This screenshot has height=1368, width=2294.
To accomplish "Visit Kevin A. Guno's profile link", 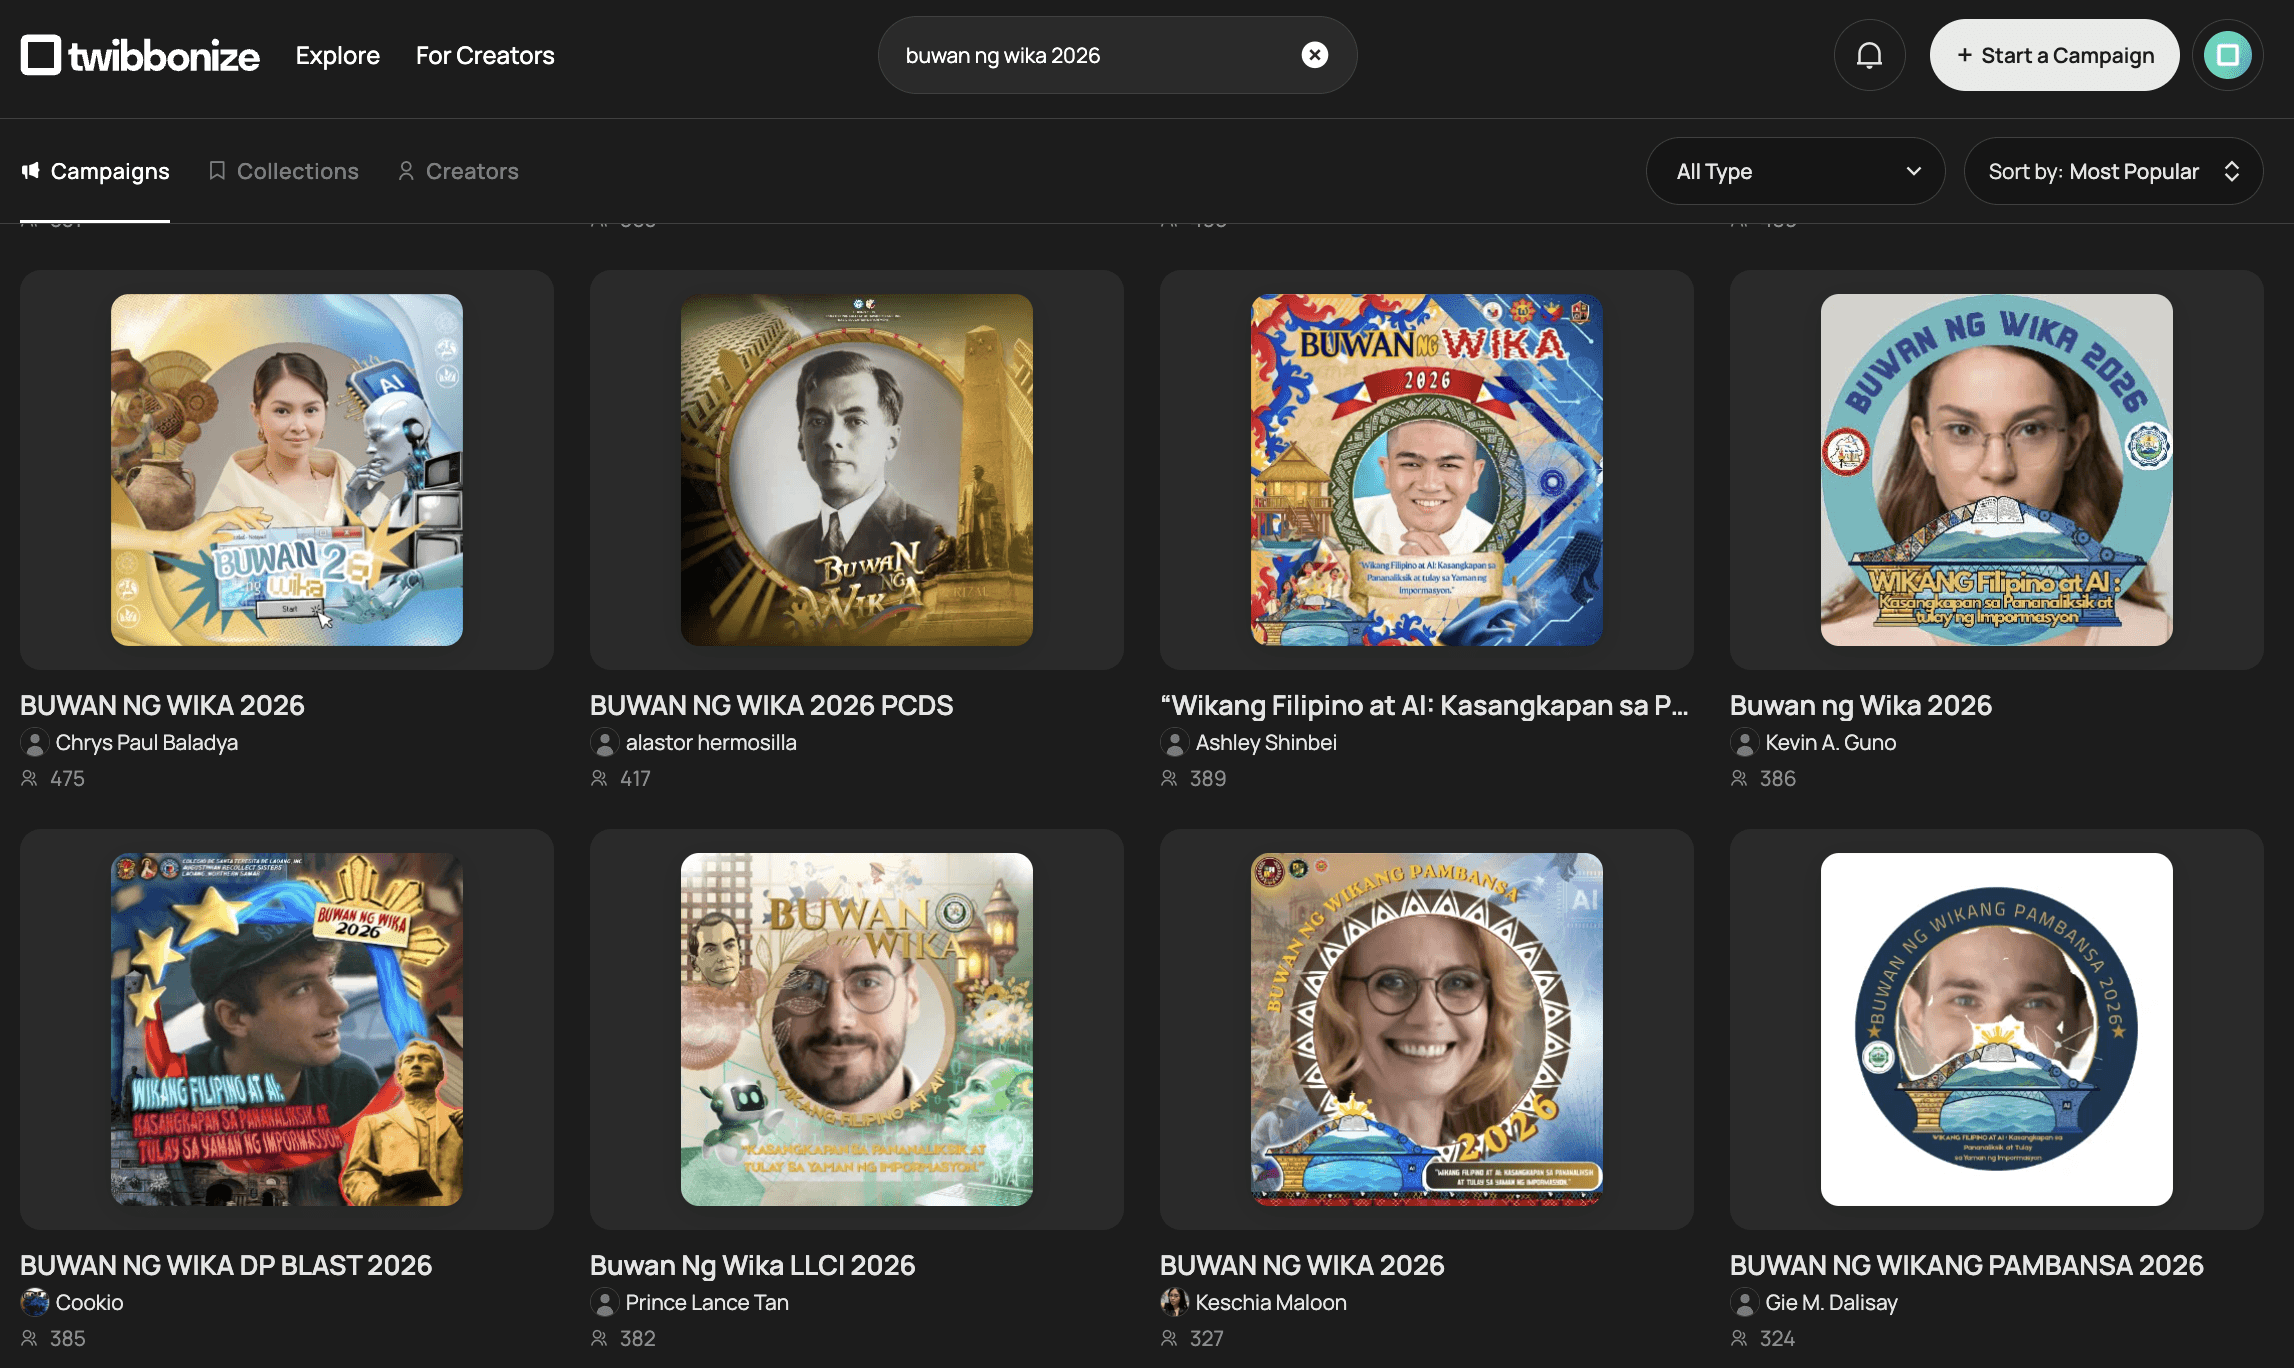I will [1830, 742].
